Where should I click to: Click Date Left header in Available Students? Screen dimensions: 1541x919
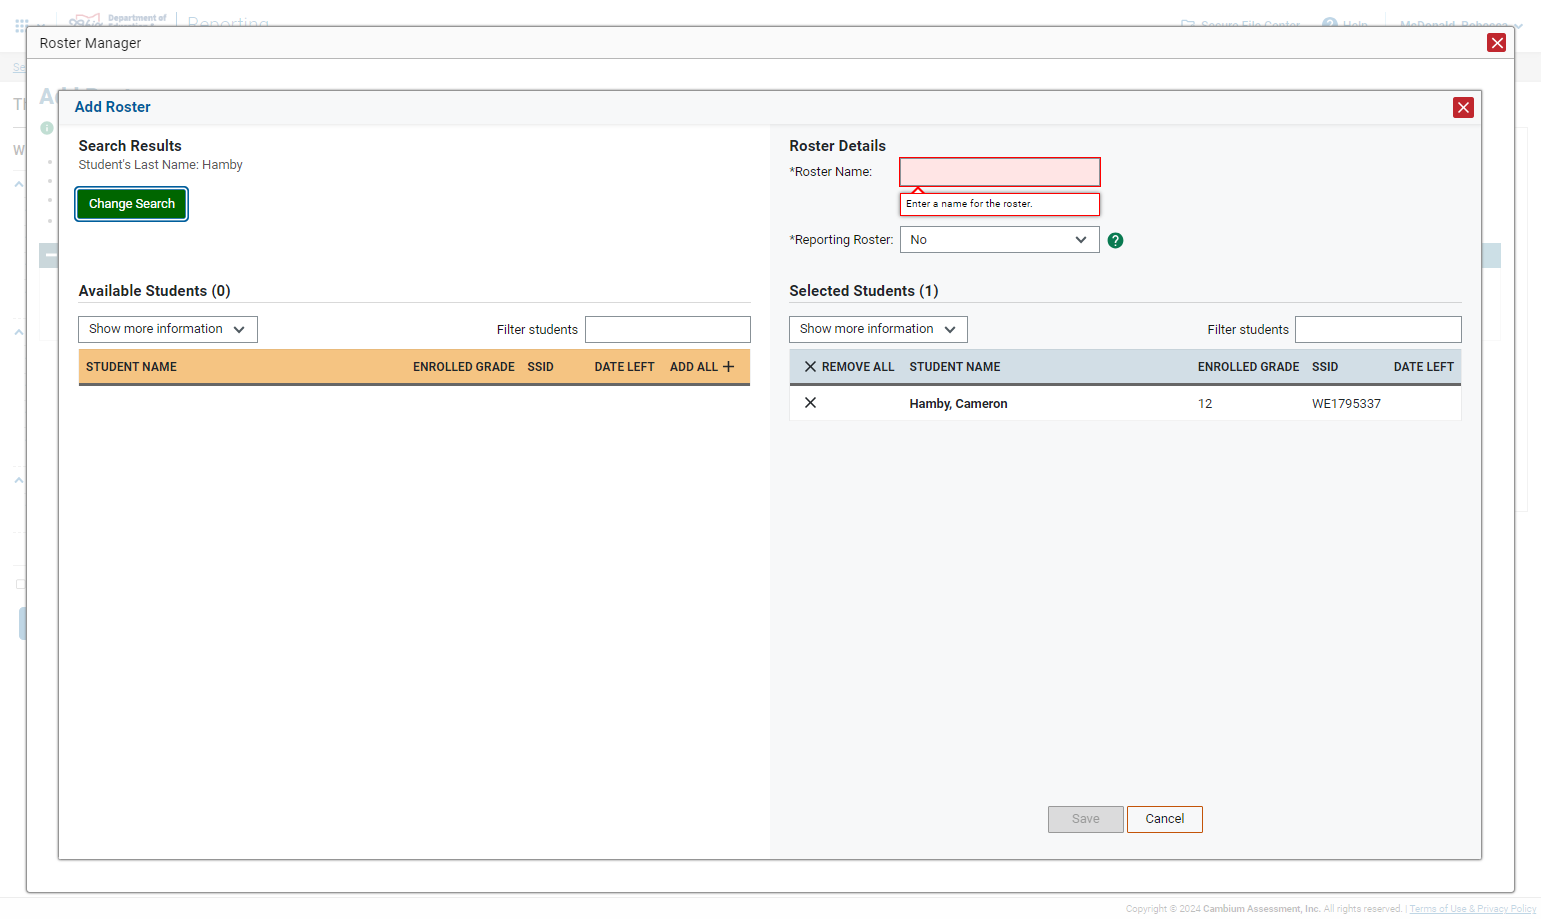pos(624,367)
